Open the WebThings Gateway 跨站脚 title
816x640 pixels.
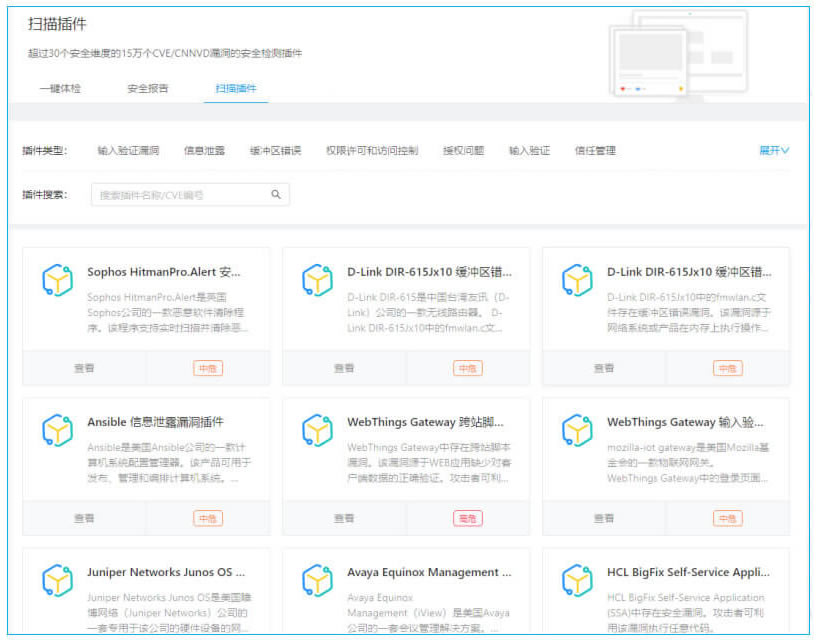pyautogui.click(x=425, y=421)
